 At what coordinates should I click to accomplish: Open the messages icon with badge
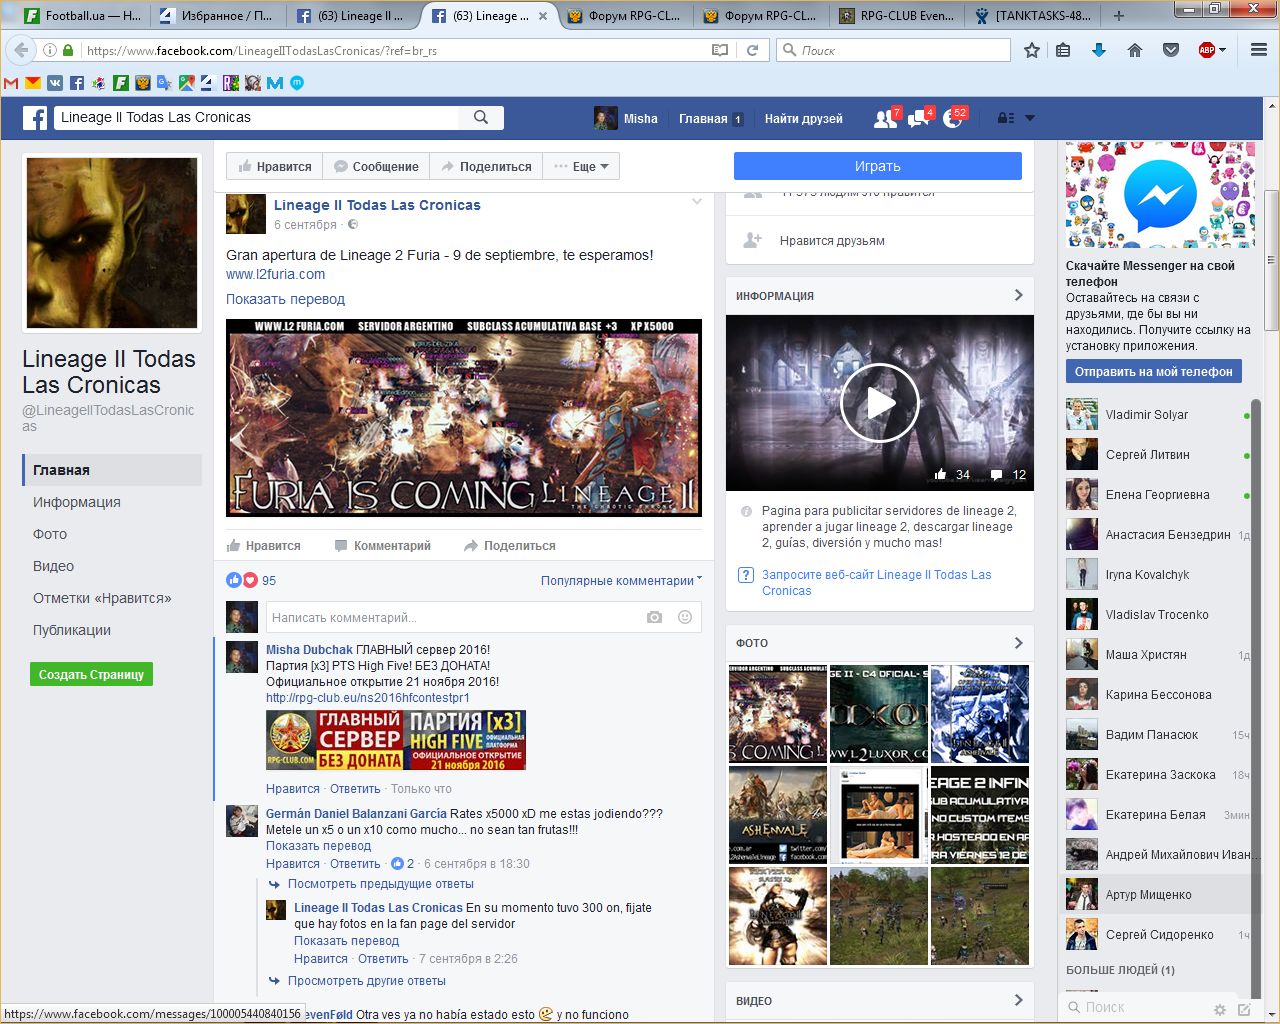(918, 118)
